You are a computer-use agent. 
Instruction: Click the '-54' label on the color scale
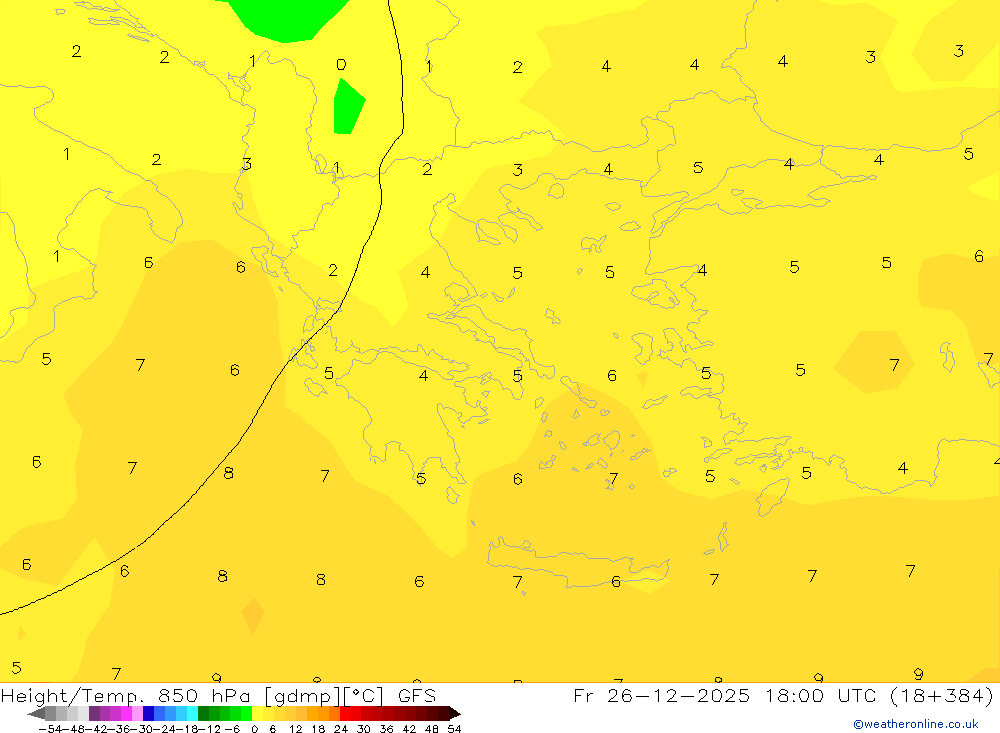tap(51, 729)
